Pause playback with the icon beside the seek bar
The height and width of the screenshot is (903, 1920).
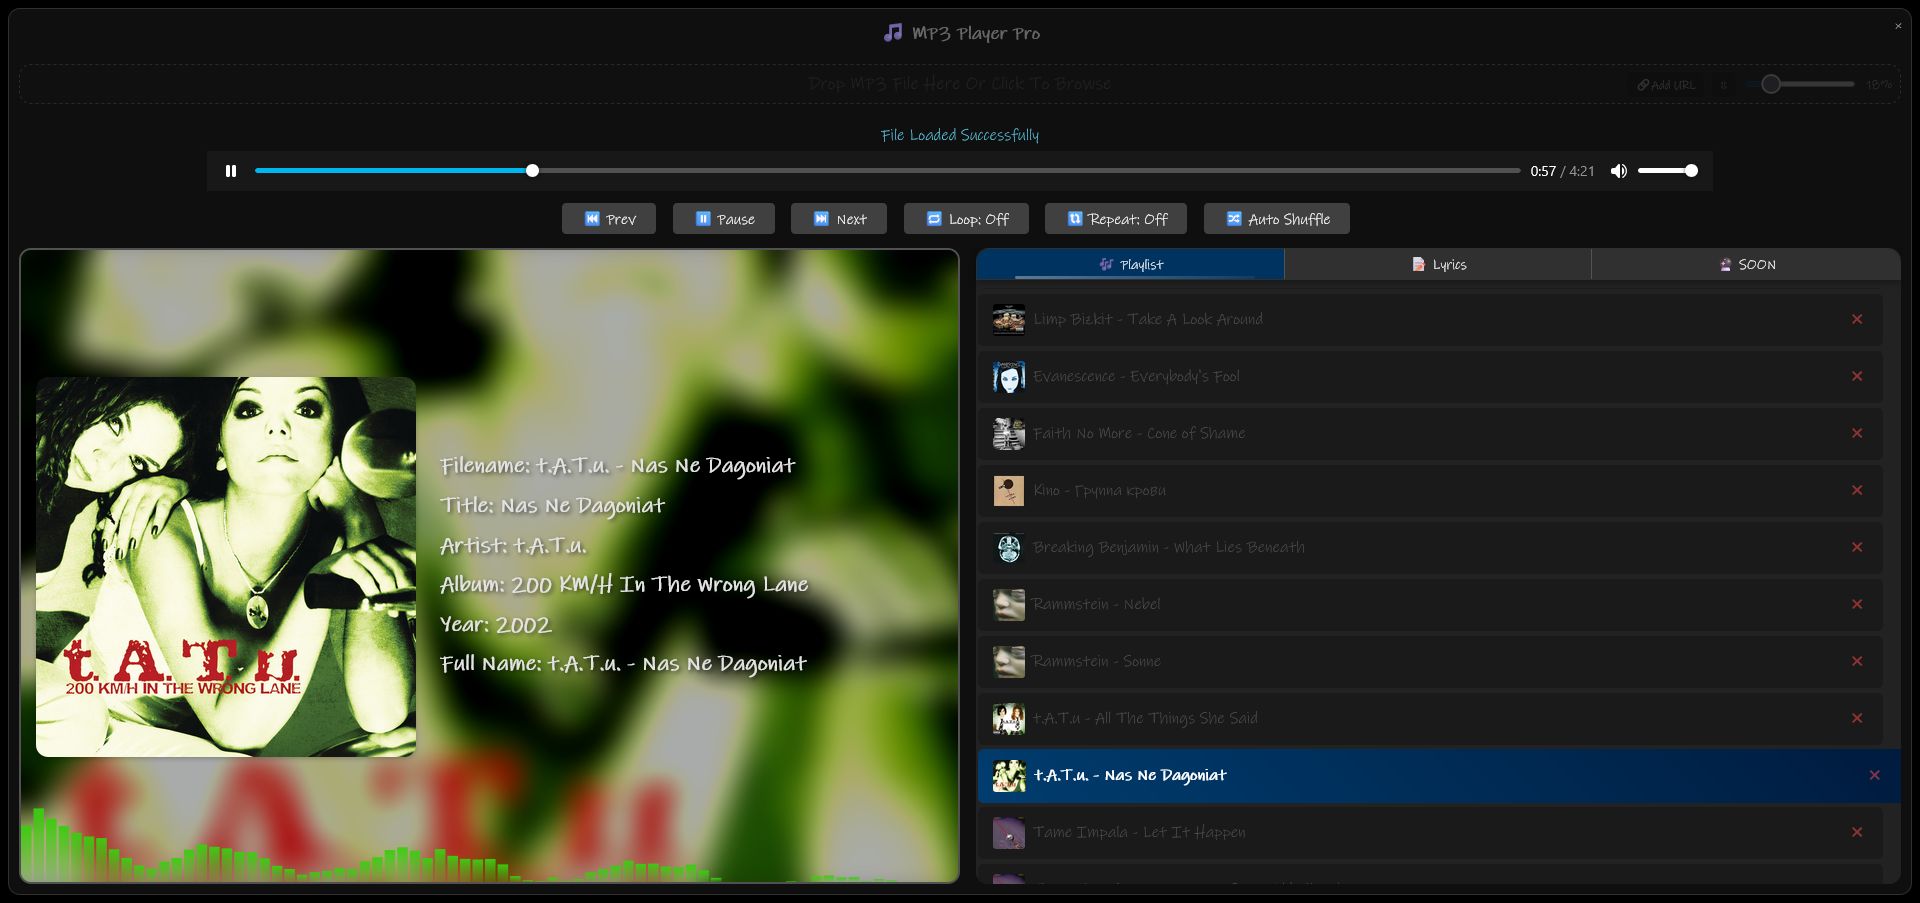pos(230,170)
